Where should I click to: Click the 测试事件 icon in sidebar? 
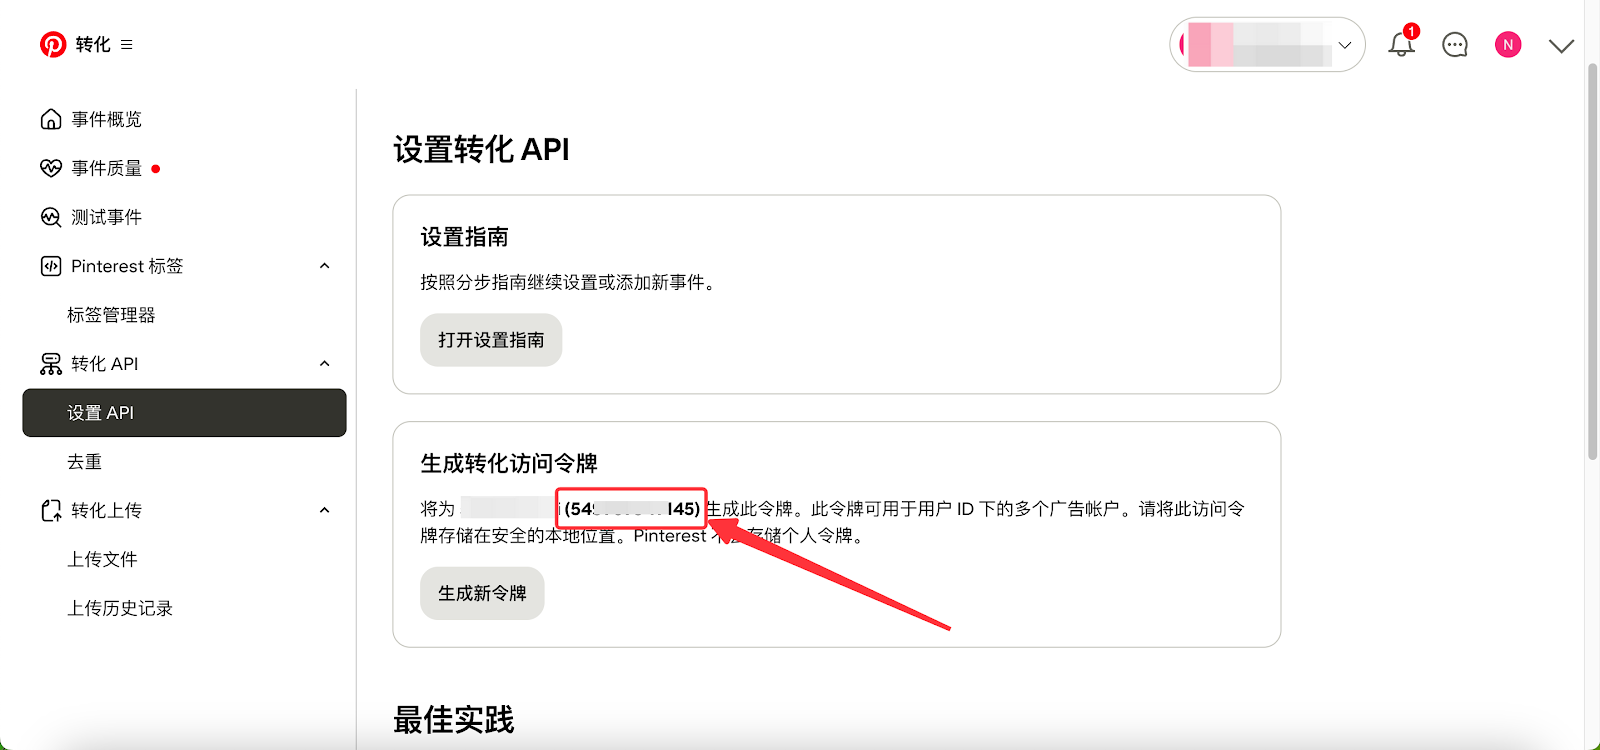point(51,217)
